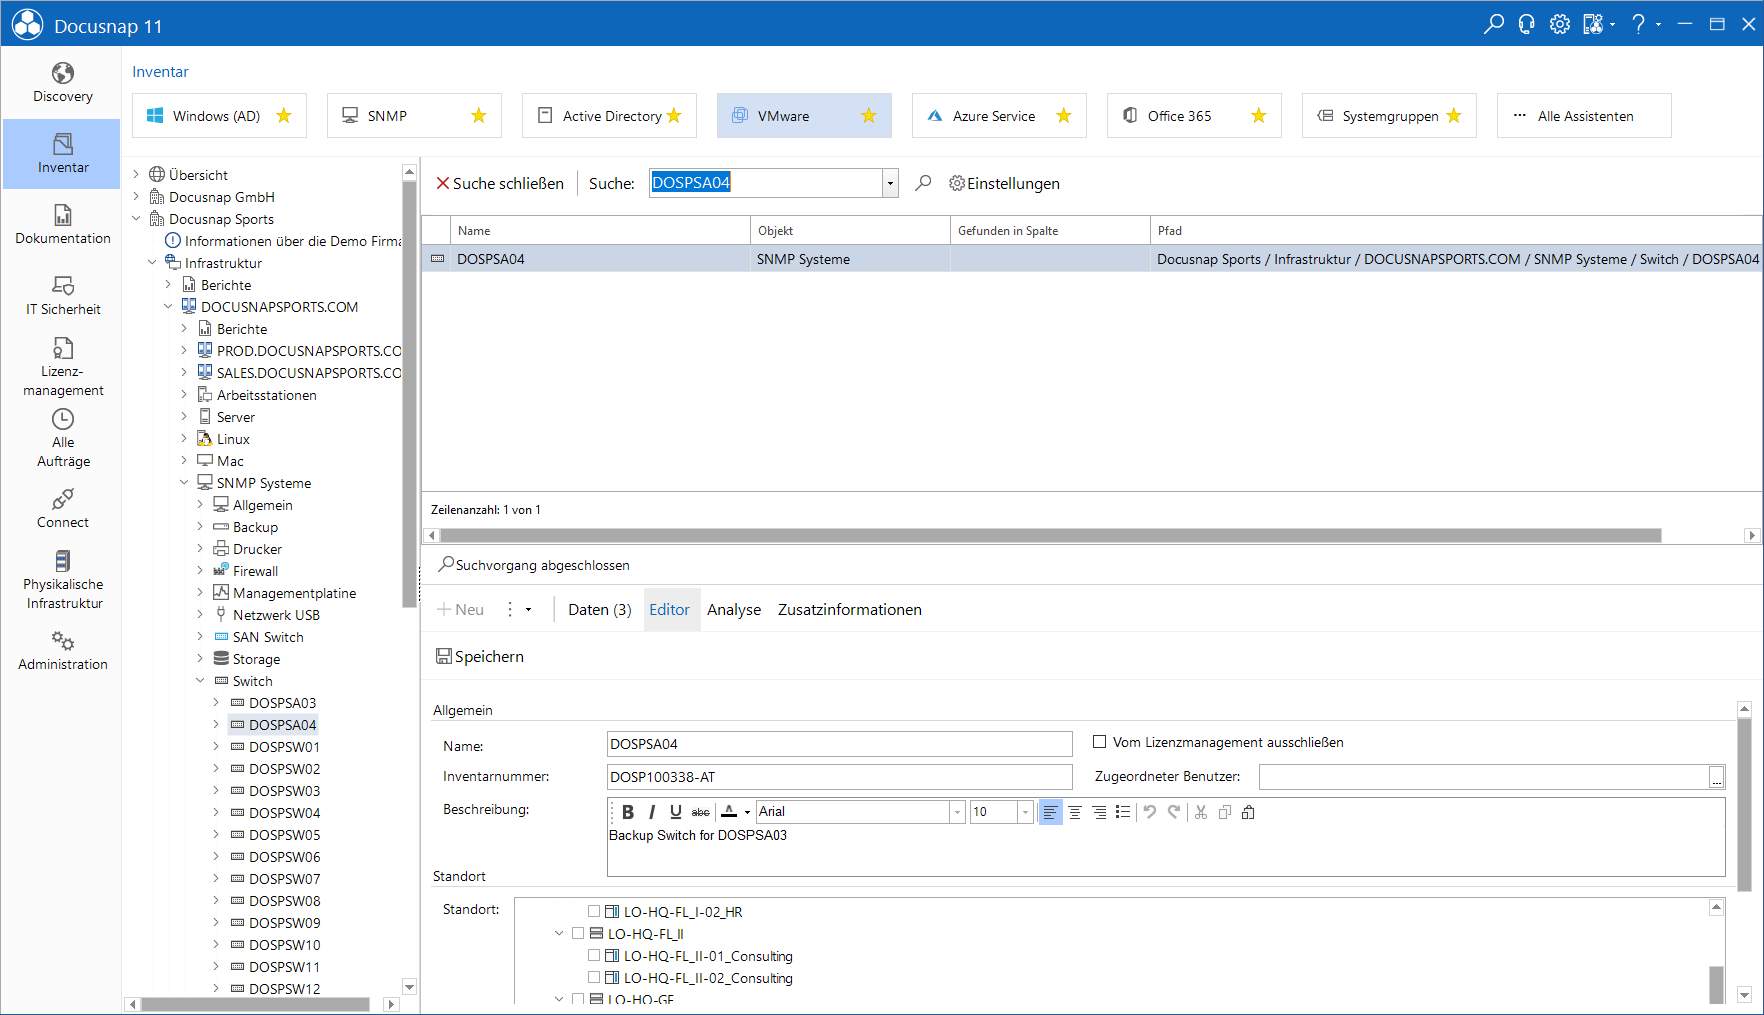Select DOSPSW01 in the tree

click(284, 747)
